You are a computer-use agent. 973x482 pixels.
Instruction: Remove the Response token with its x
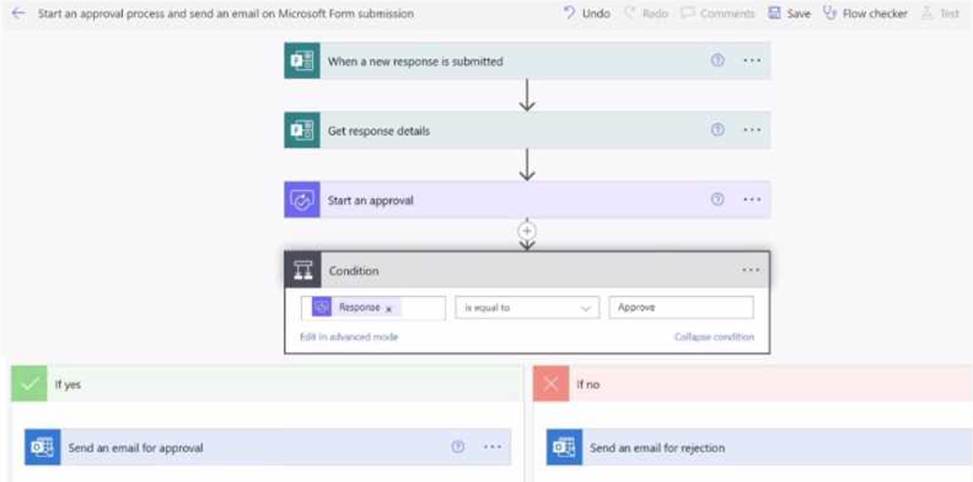point(389,309)
